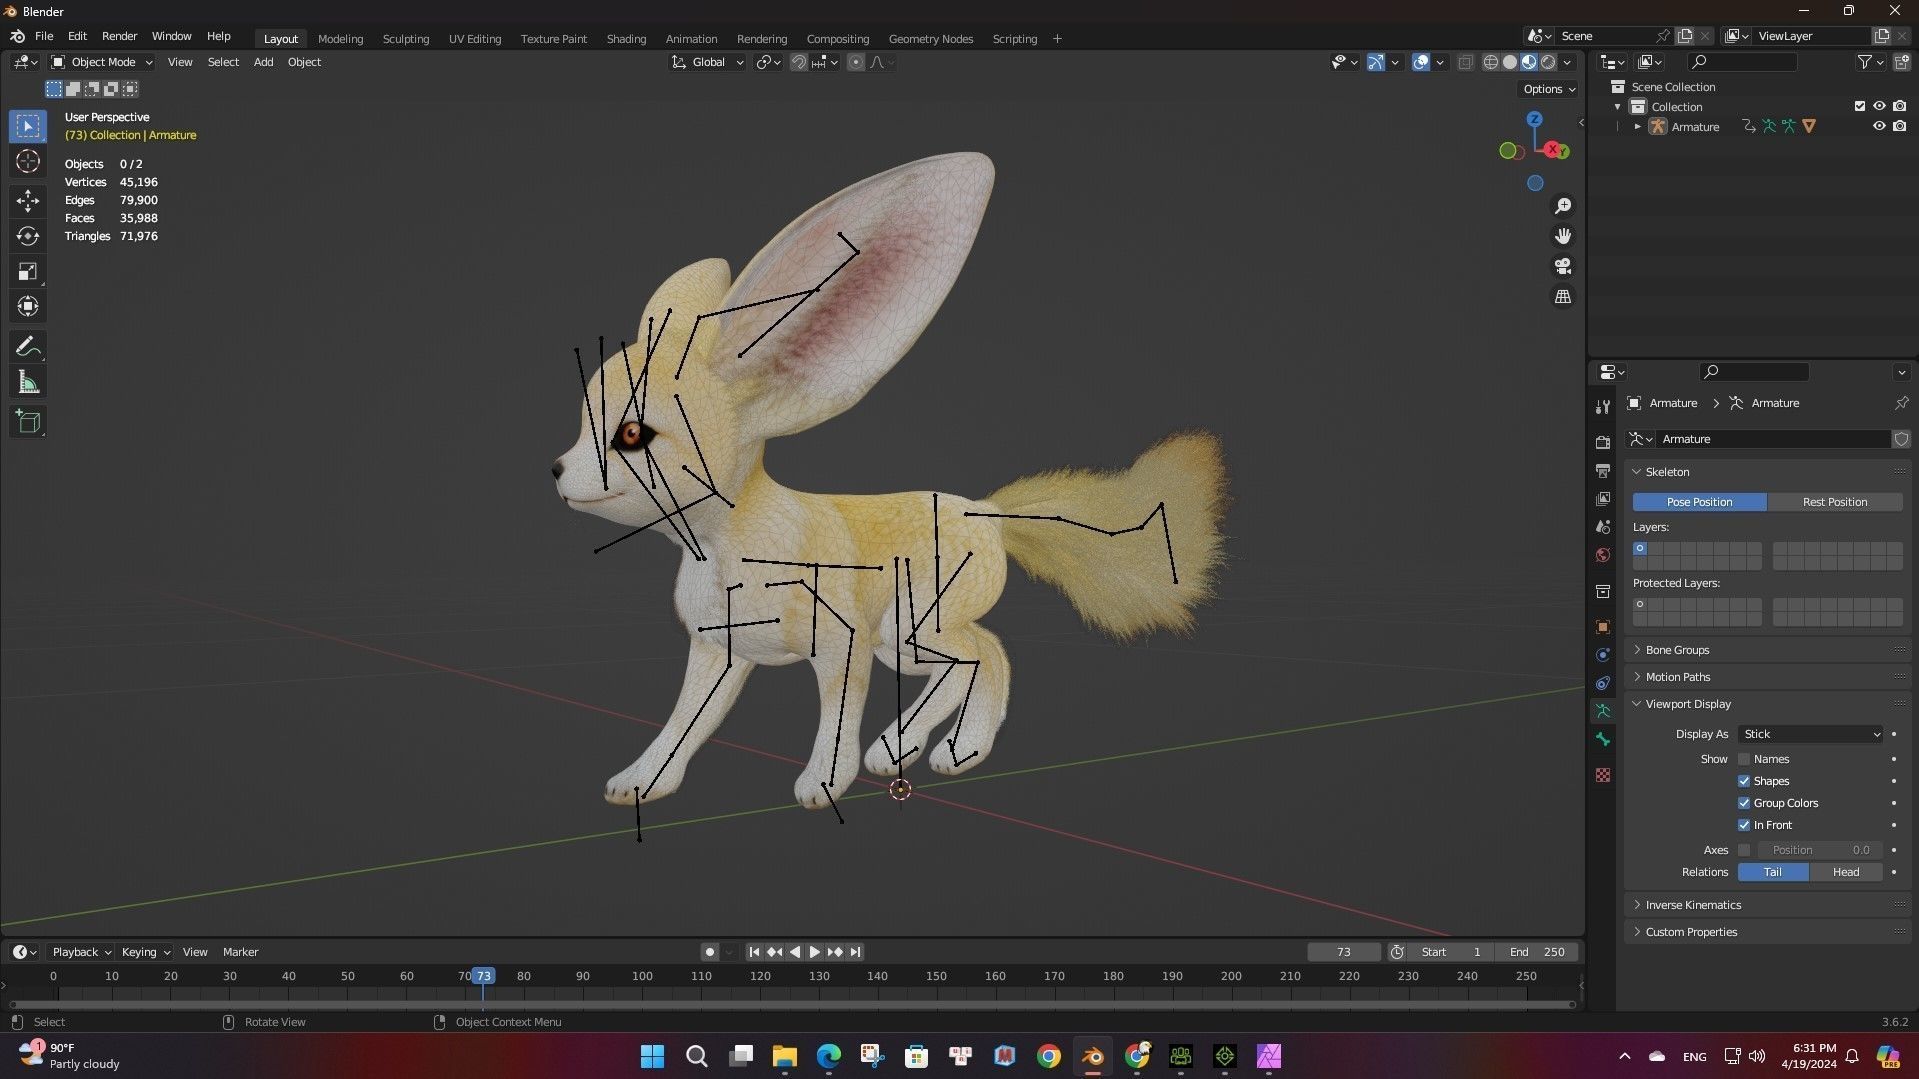Set Relations to Head

pyautogui.click(x=1846, y=872)
